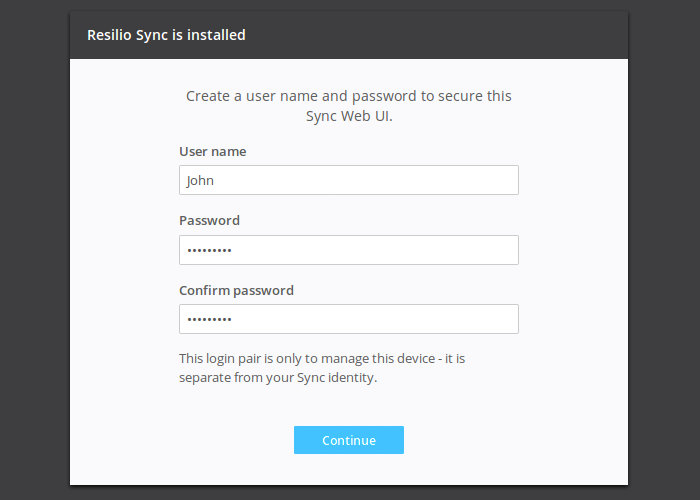Click the 'Create a user name and password' instruction text
The image size is (700, 500).
(x=349, y=106)
